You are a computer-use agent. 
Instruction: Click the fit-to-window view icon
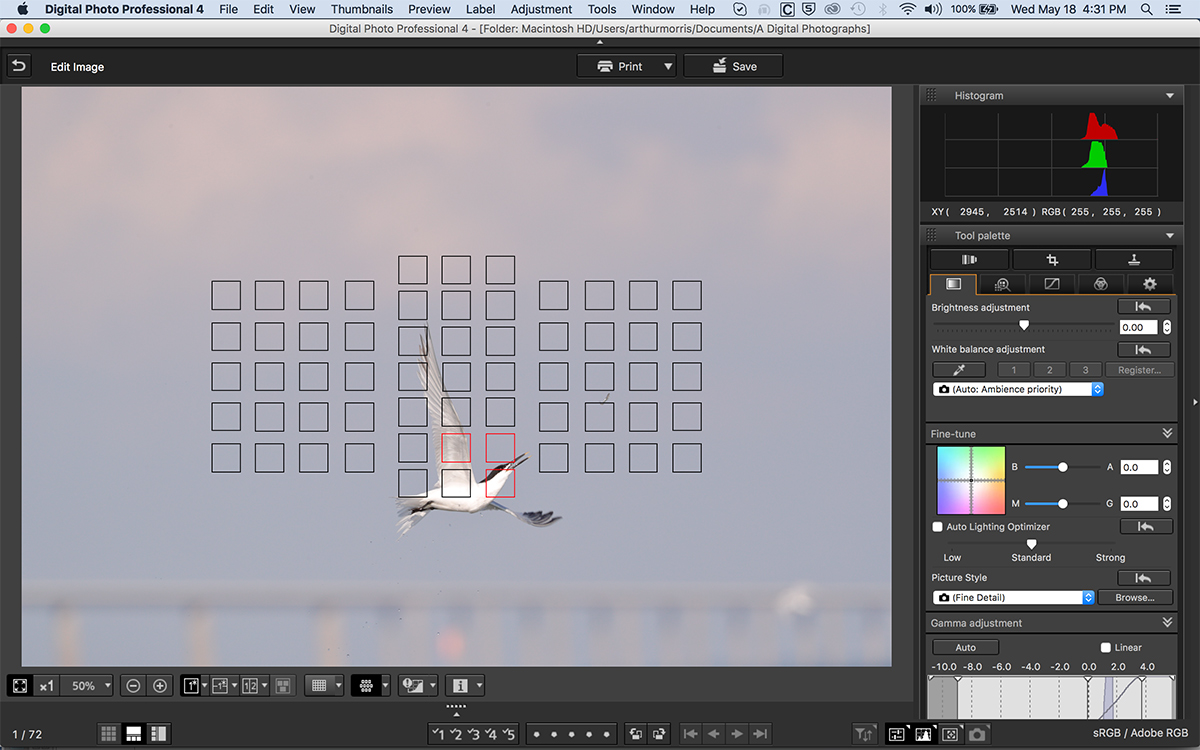pos(20,686)
